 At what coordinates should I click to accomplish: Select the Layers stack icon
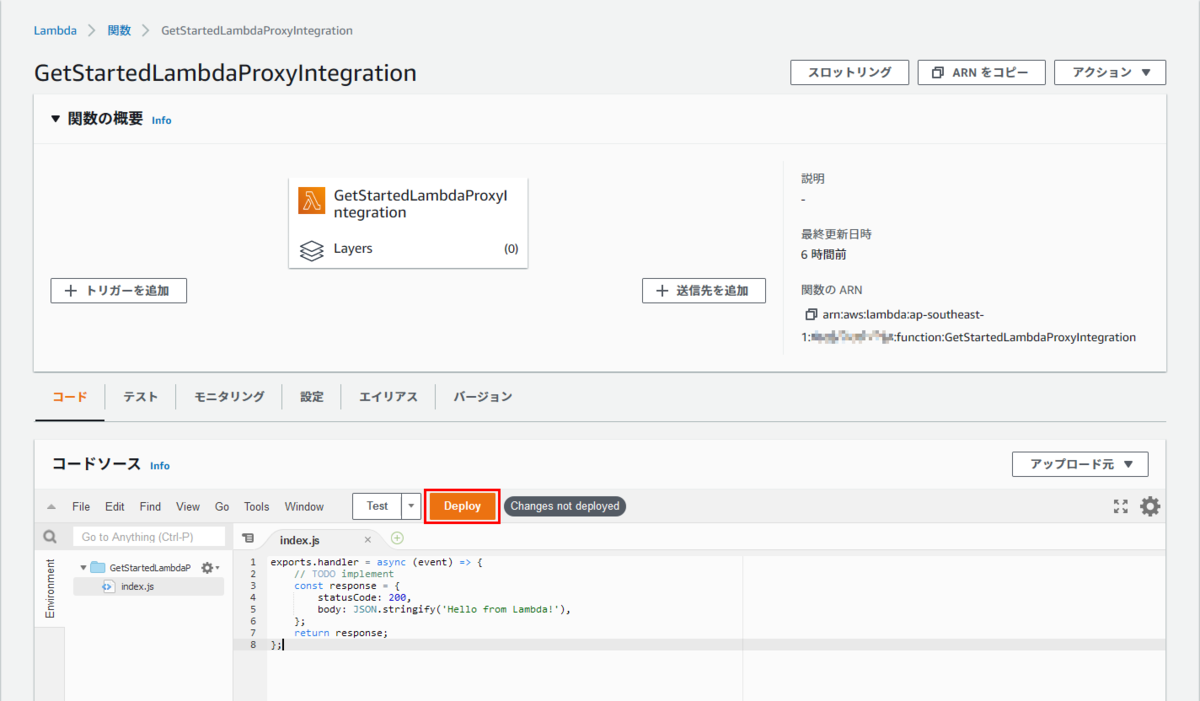pyautogui.click(x=312, y=249)
